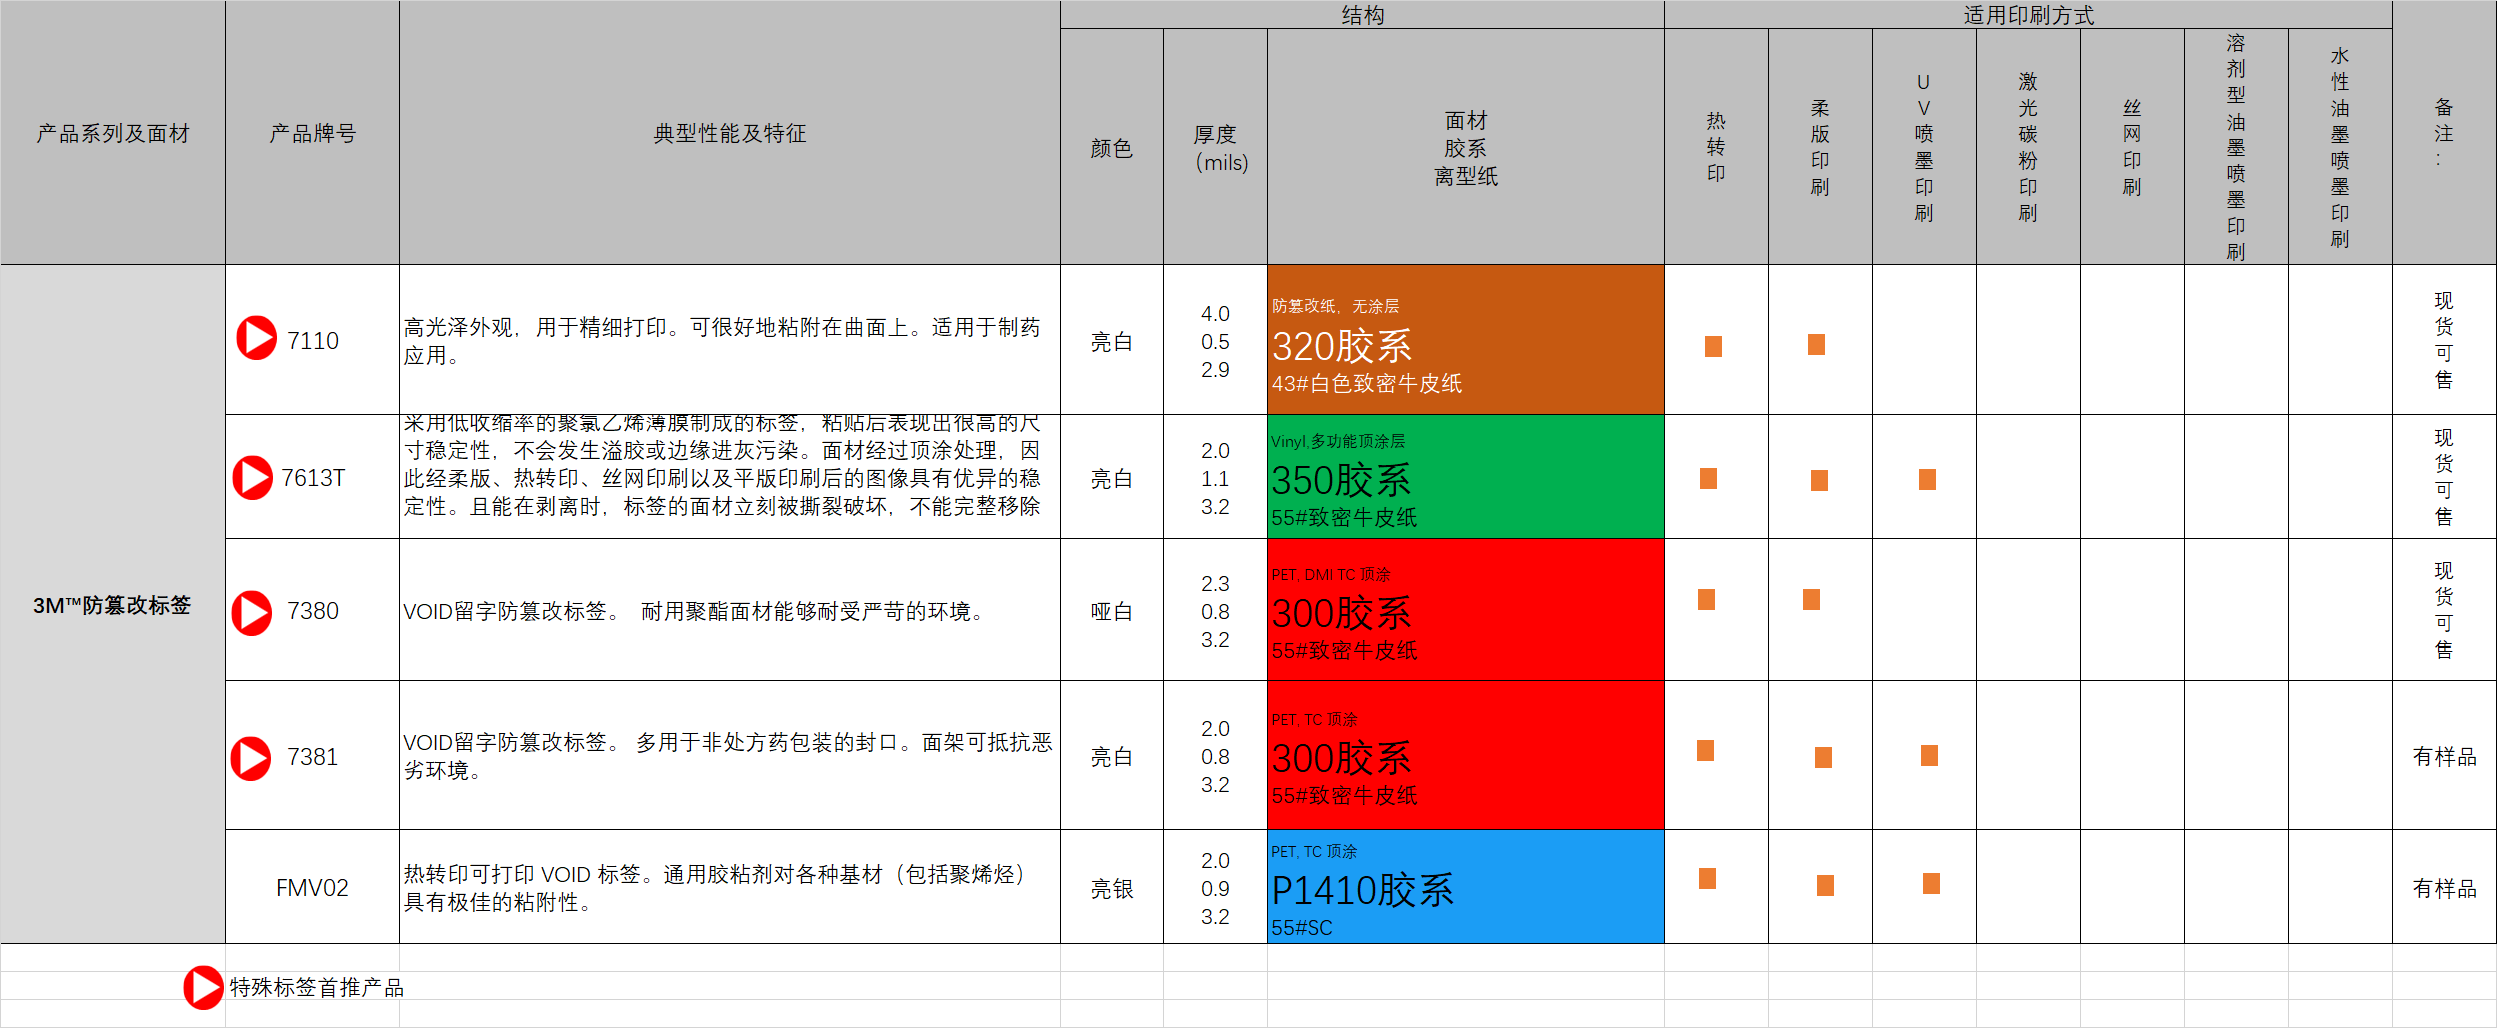Select the 颜色 column header
Screen dimensions: 2497x1028
click(x=1112, y=147)
